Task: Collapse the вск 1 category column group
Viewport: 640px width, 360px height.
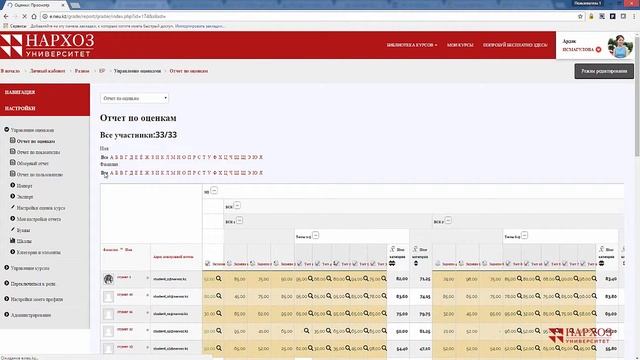Action: pyautogui.click(x=240, y=221)
